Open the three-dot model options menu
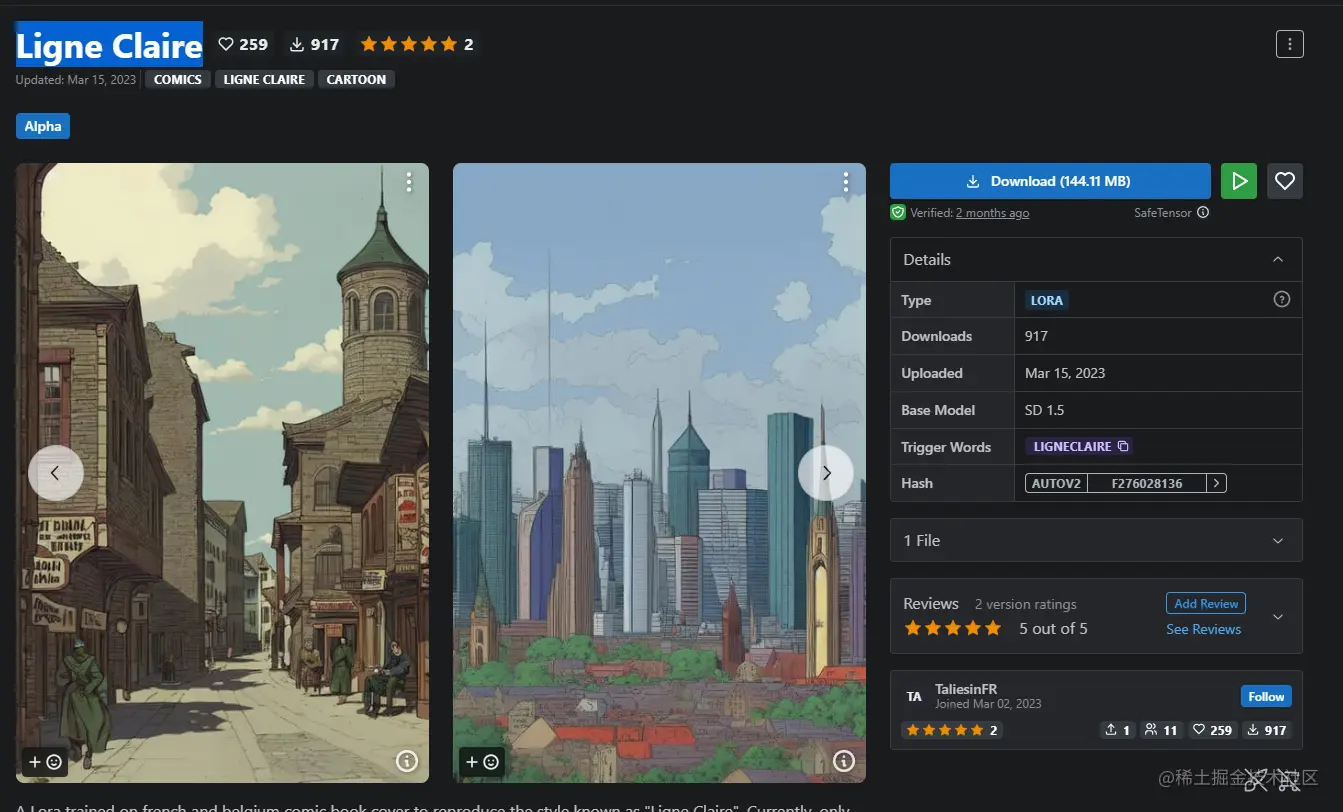 pos(1290,44)
